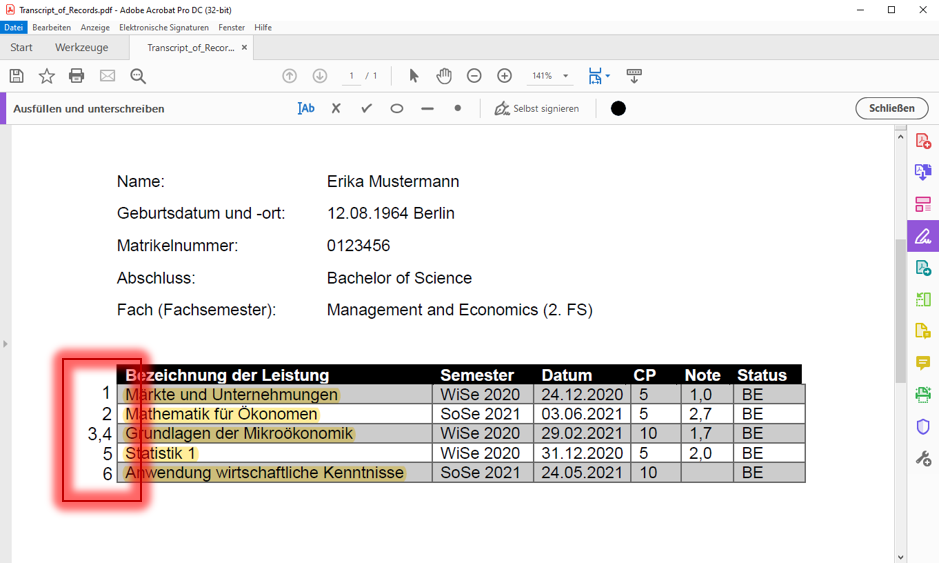The width and height of the screenshot is (939, 563).
Task: Go to previous page arrow
Action: (x=289, y=76)
